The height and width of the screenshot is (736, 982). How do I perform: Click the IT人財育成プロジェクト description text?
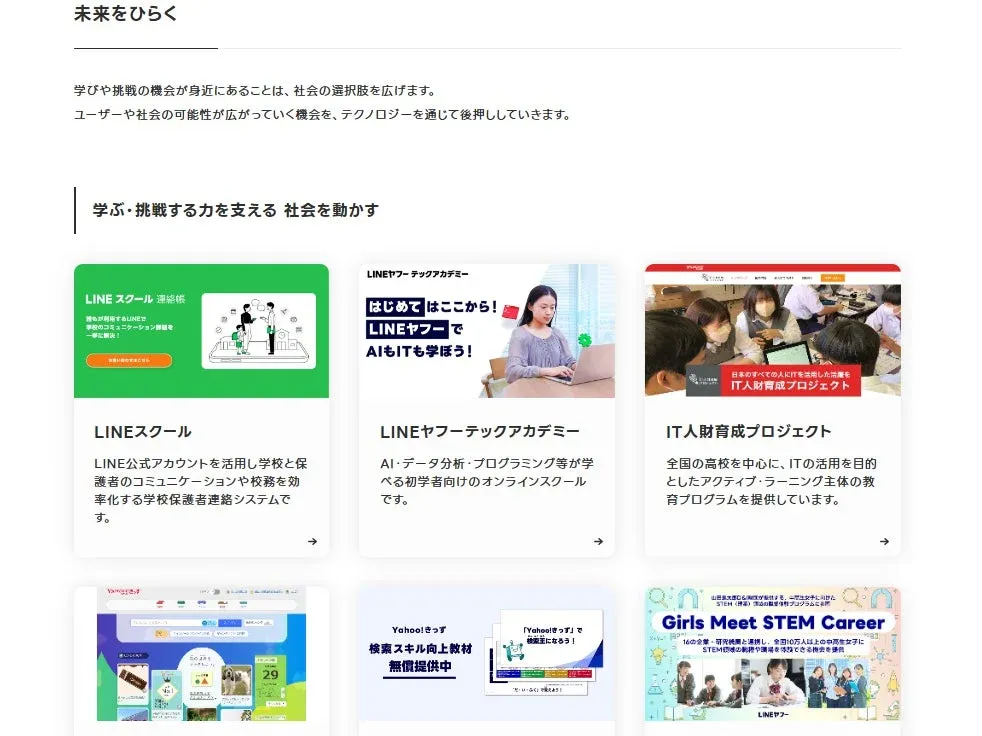(772, 483)
